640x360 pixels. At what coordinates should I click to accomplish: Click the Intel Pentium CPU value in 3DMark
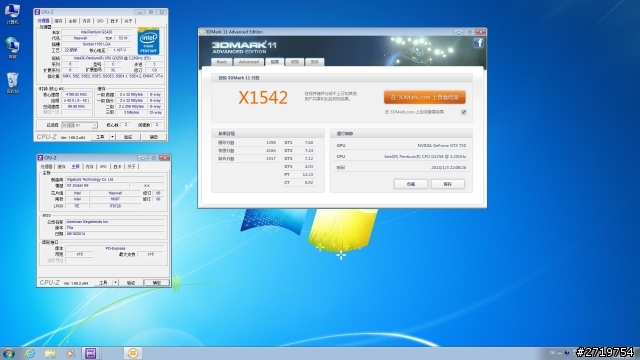click(x=425, y=156)
